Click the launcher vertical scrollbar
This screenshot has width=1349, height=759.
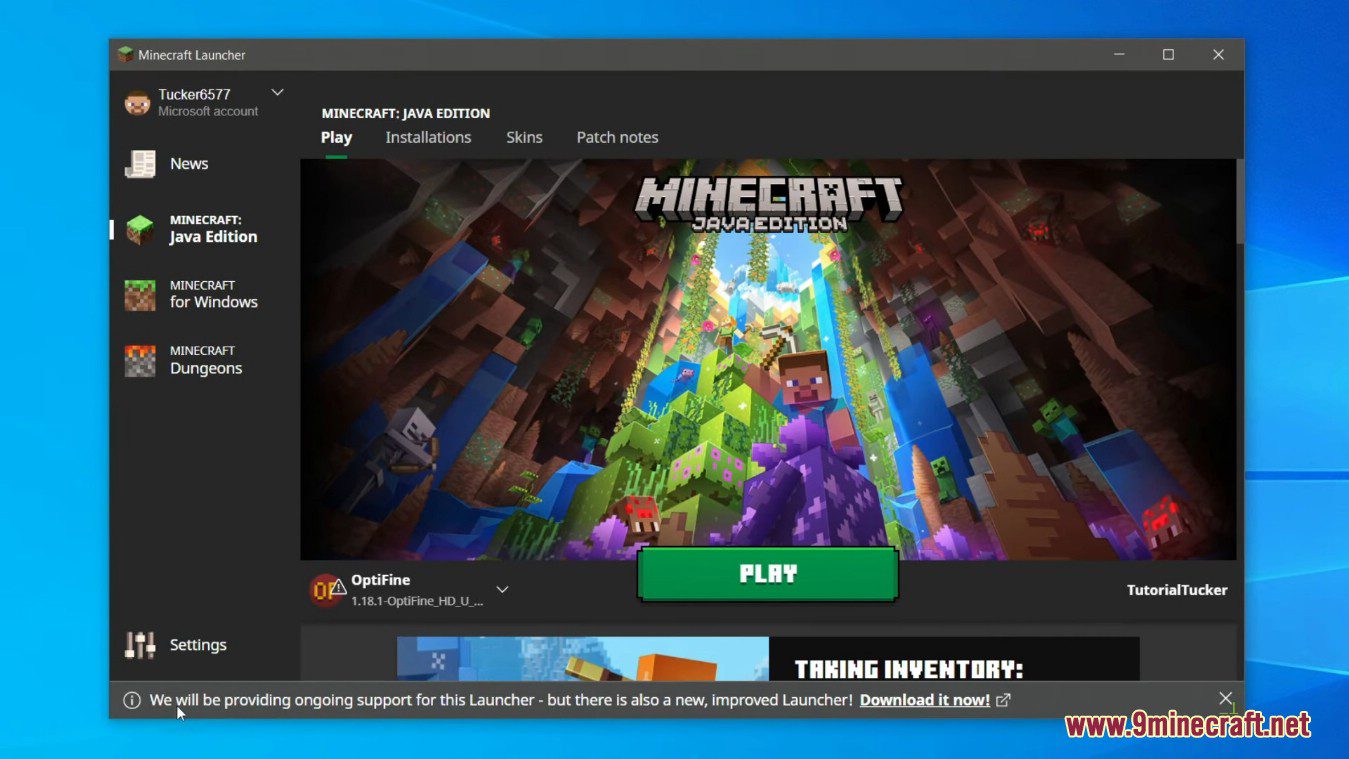(x=1240, y=200)
